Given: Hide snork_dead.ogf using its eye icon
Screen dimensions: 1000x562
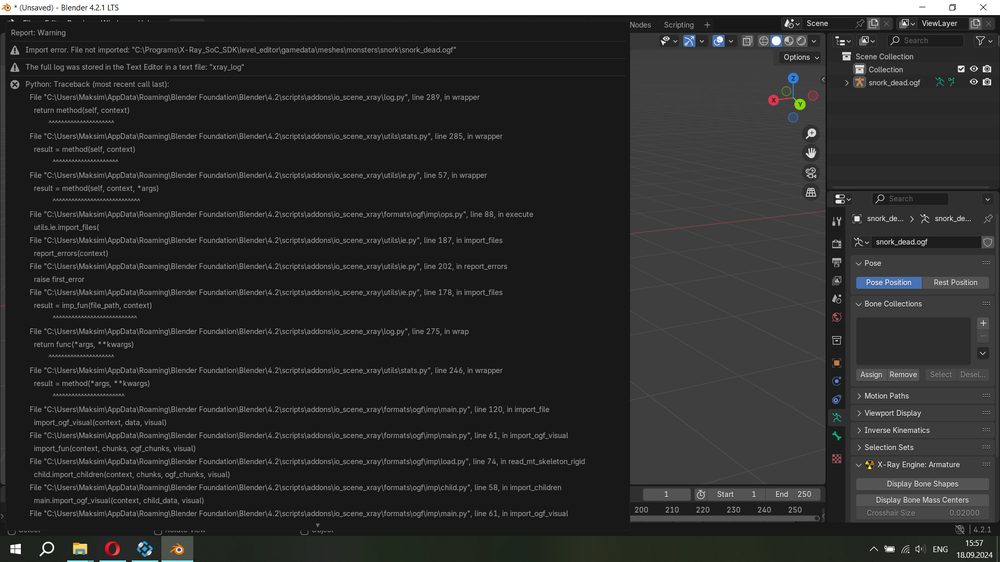Looking at the screenshot, I should click(x=974, y=83).
